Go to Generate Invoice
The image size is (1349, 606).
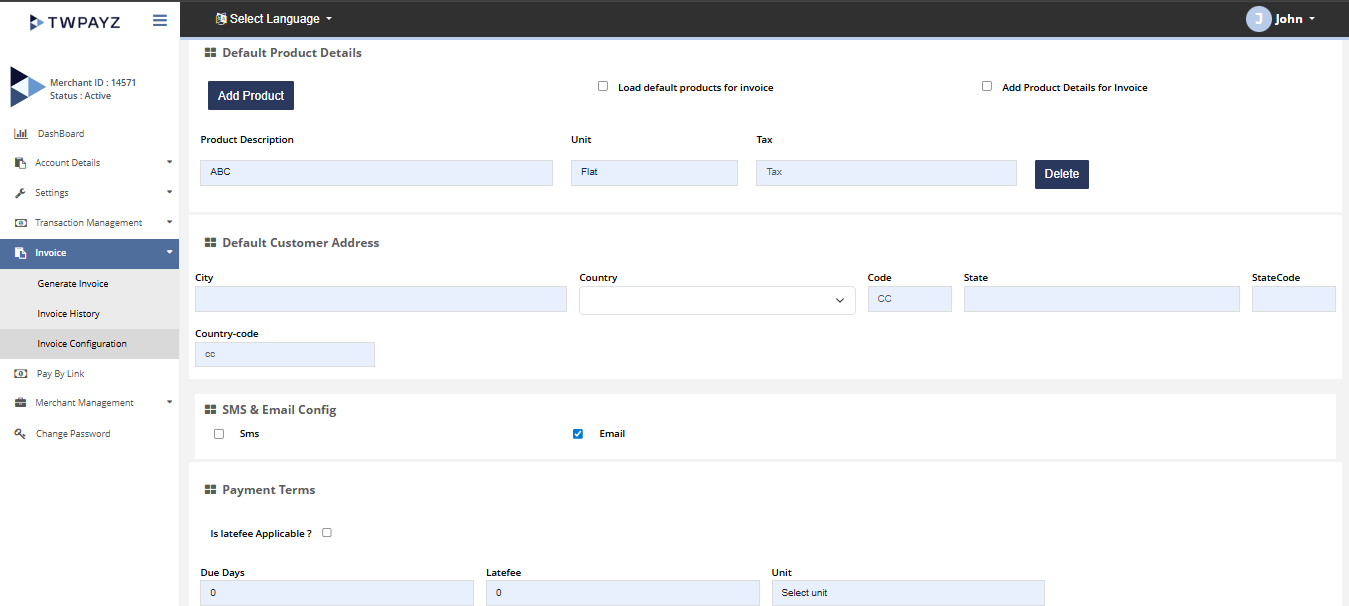click(73, 284)
